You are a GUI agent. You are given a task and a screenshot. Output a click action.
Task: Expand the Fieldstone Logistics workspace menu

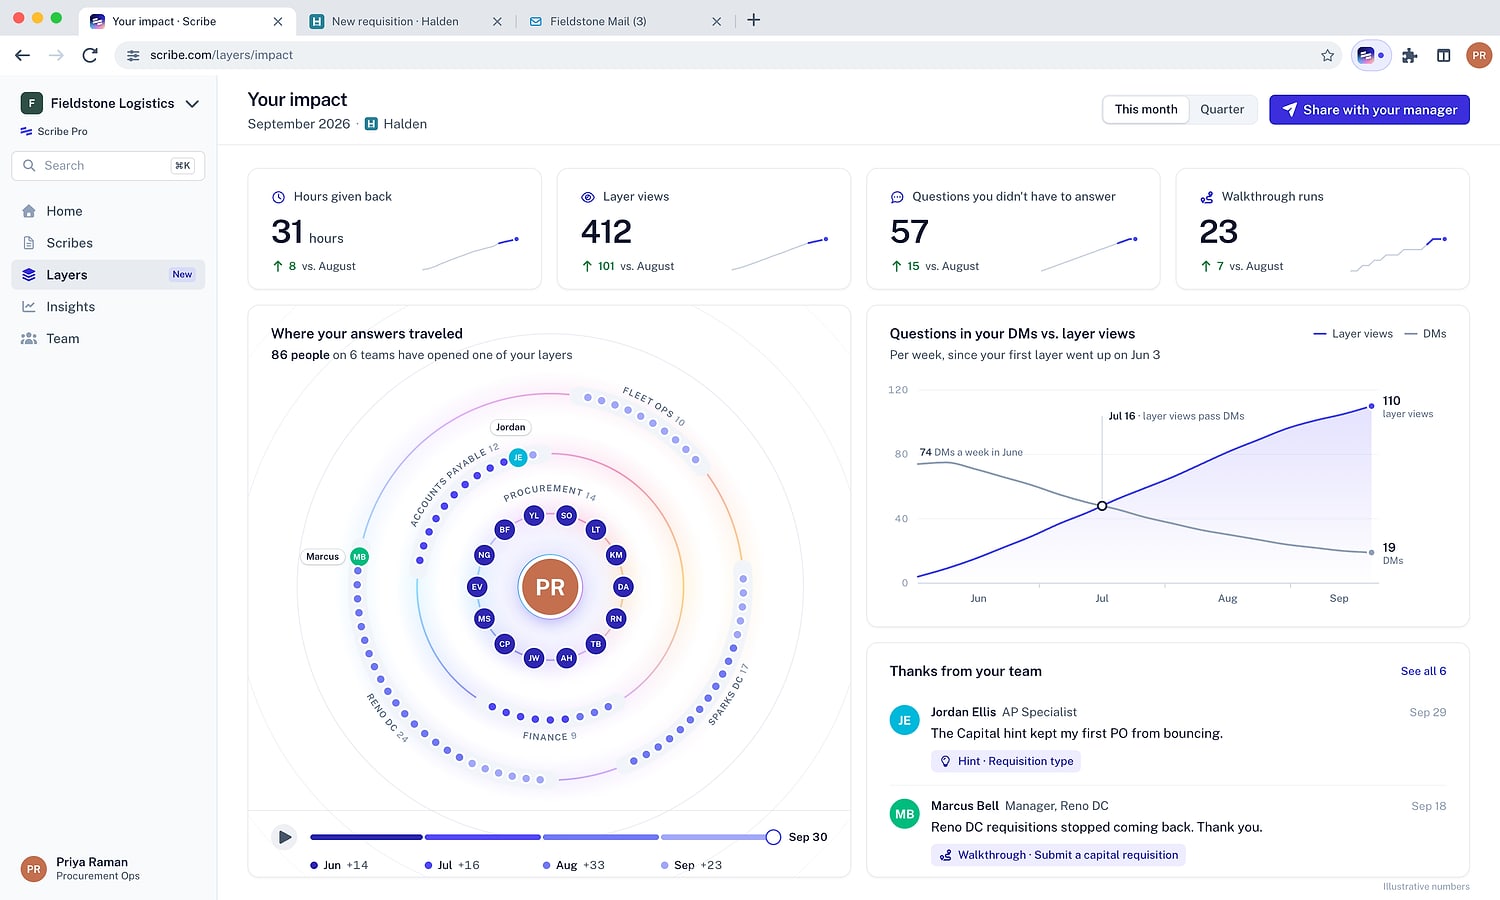(x=110, y=103)
